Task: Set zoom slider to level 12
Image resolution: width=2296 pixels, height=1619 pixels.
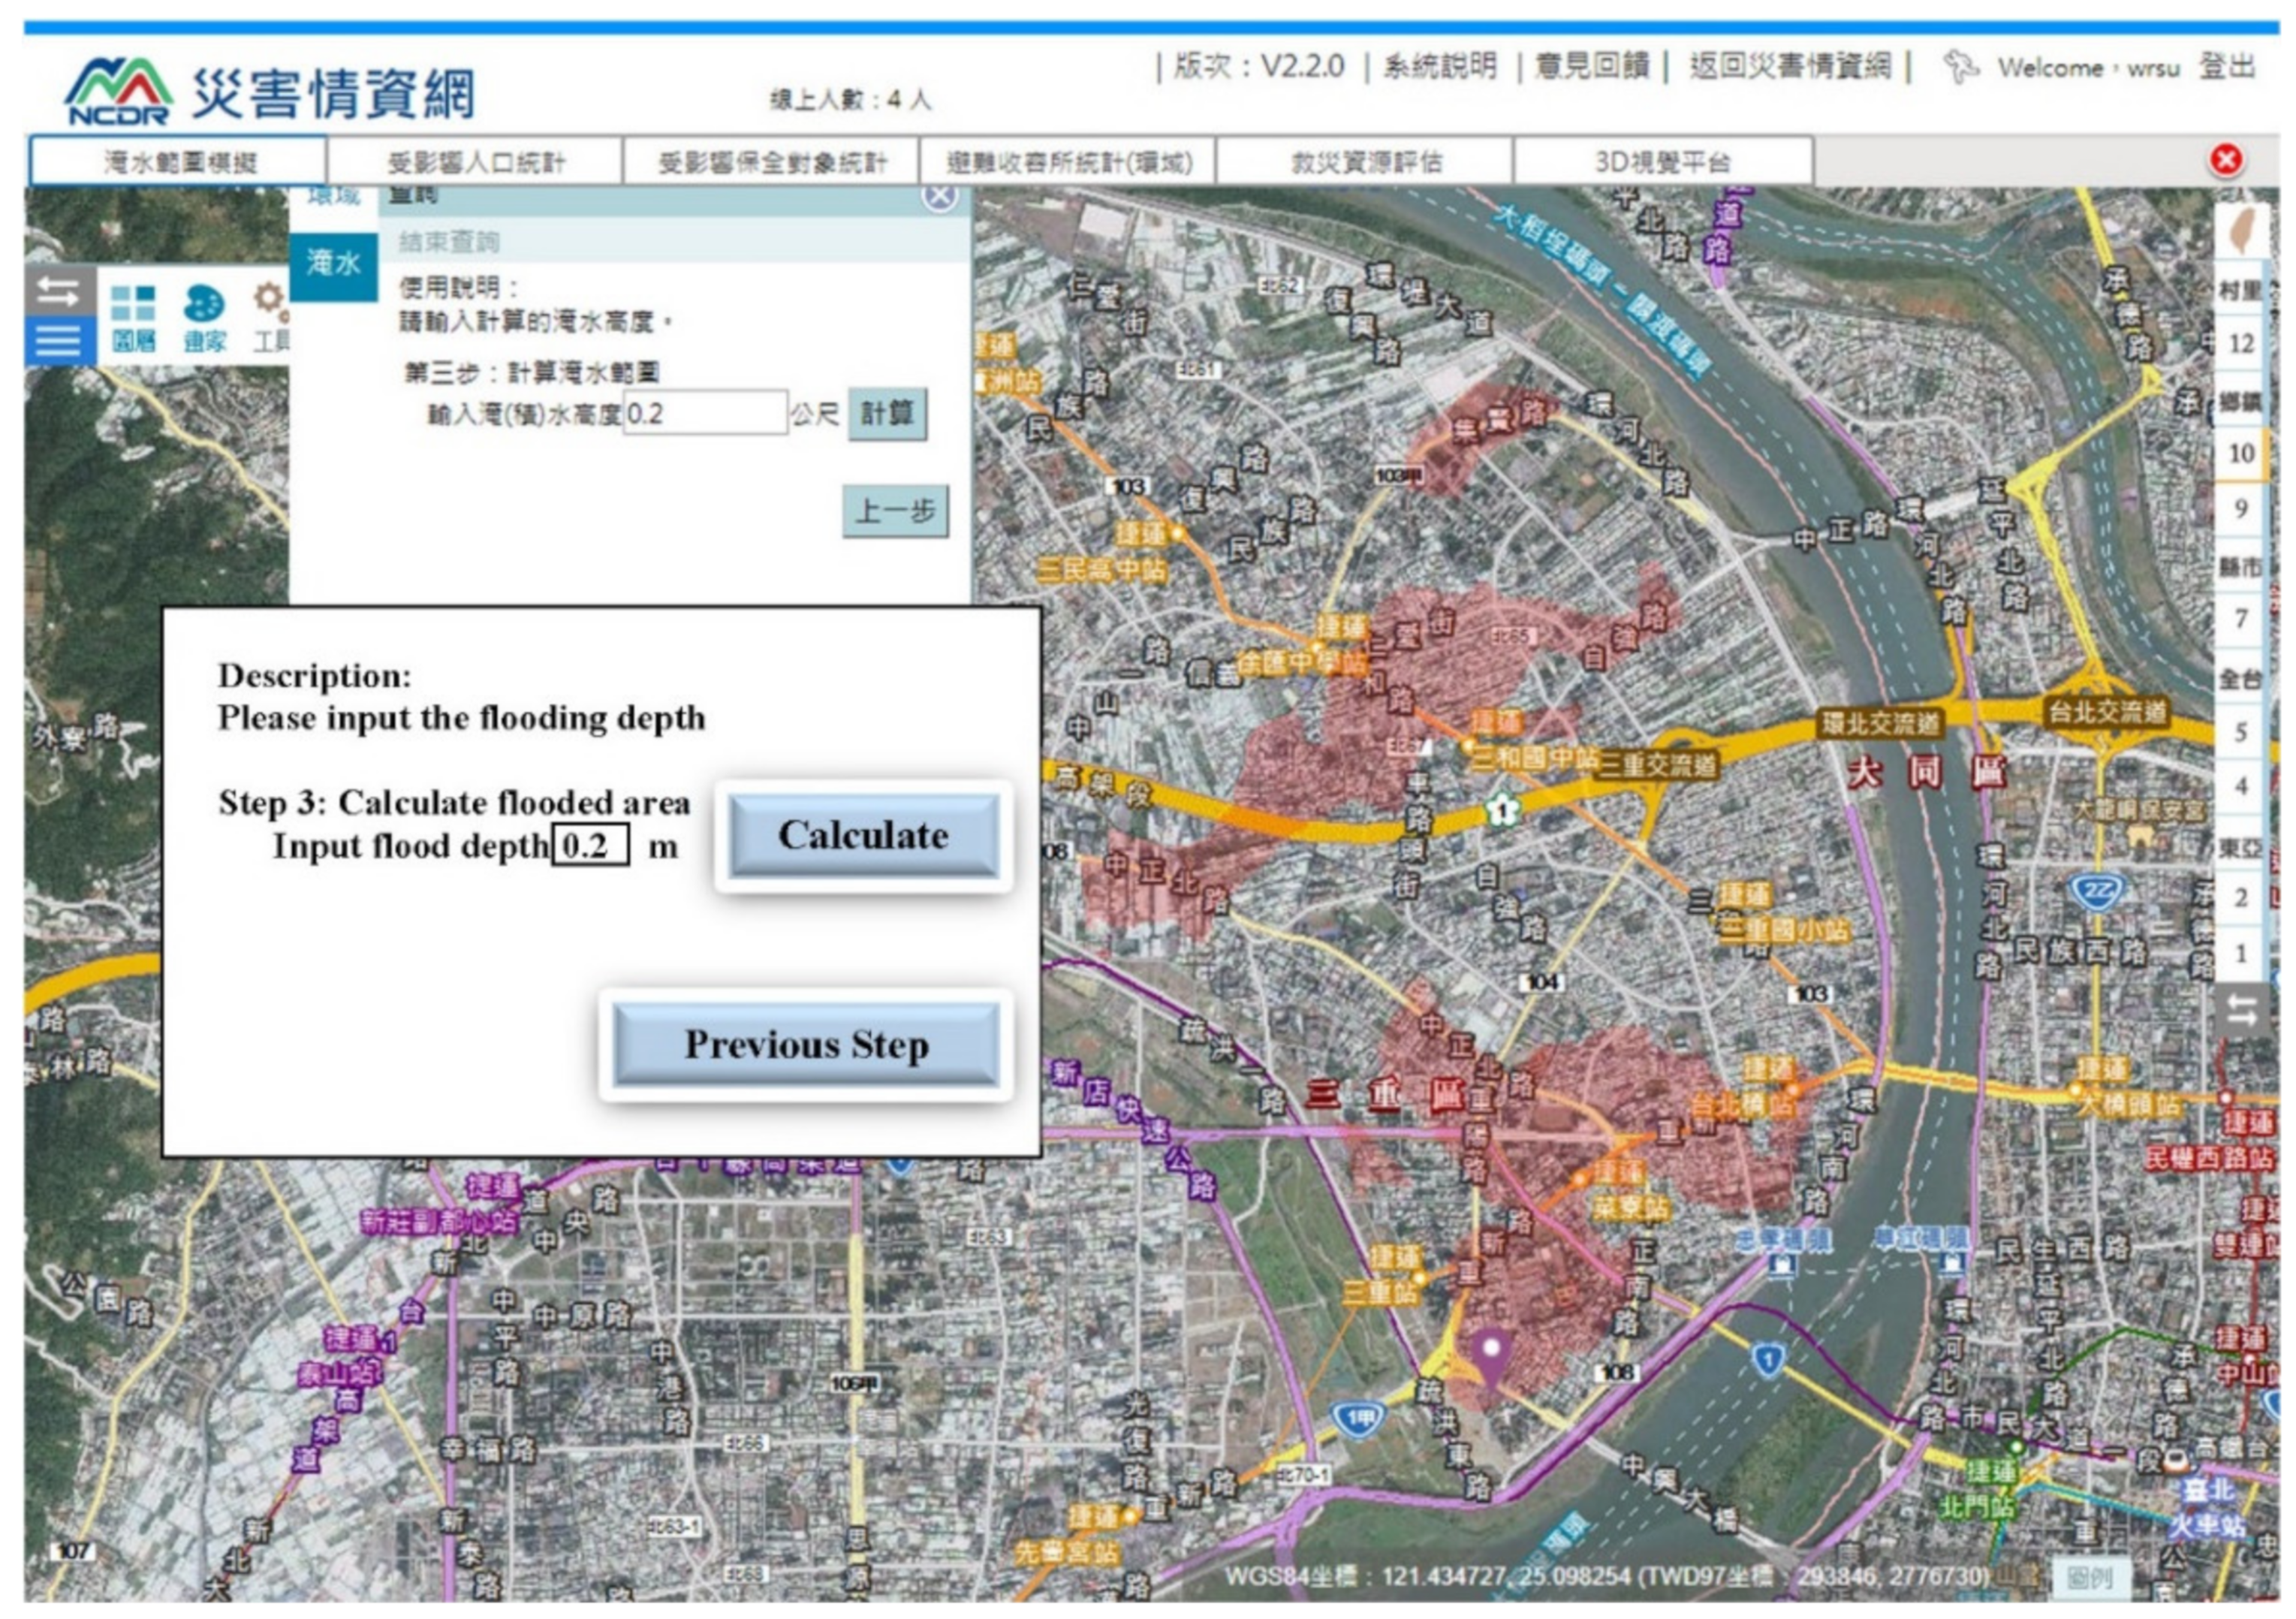Action: pyautogui.click(x=2241, y=344)
